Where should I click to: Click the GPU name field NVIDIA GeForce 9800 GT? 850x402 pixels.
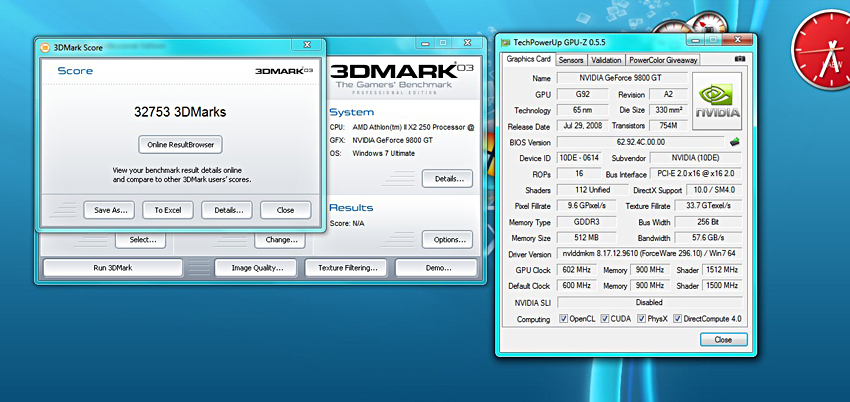point(622,78)
